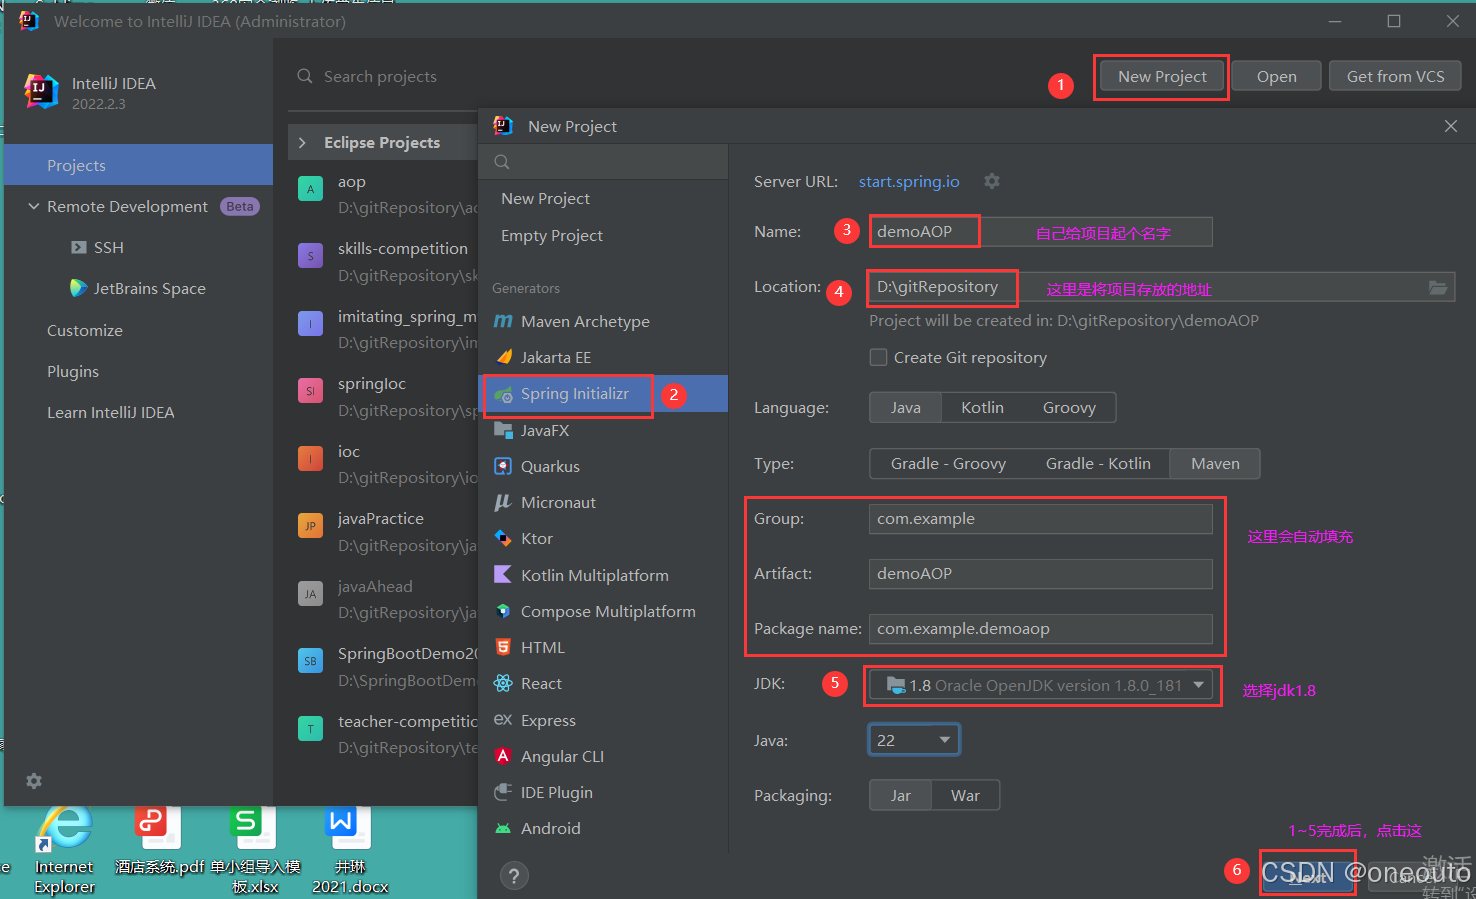1476x899 pixels.
Task: Open the Java version dropdown
Action: pyautogui.click(x=943, y=739)
